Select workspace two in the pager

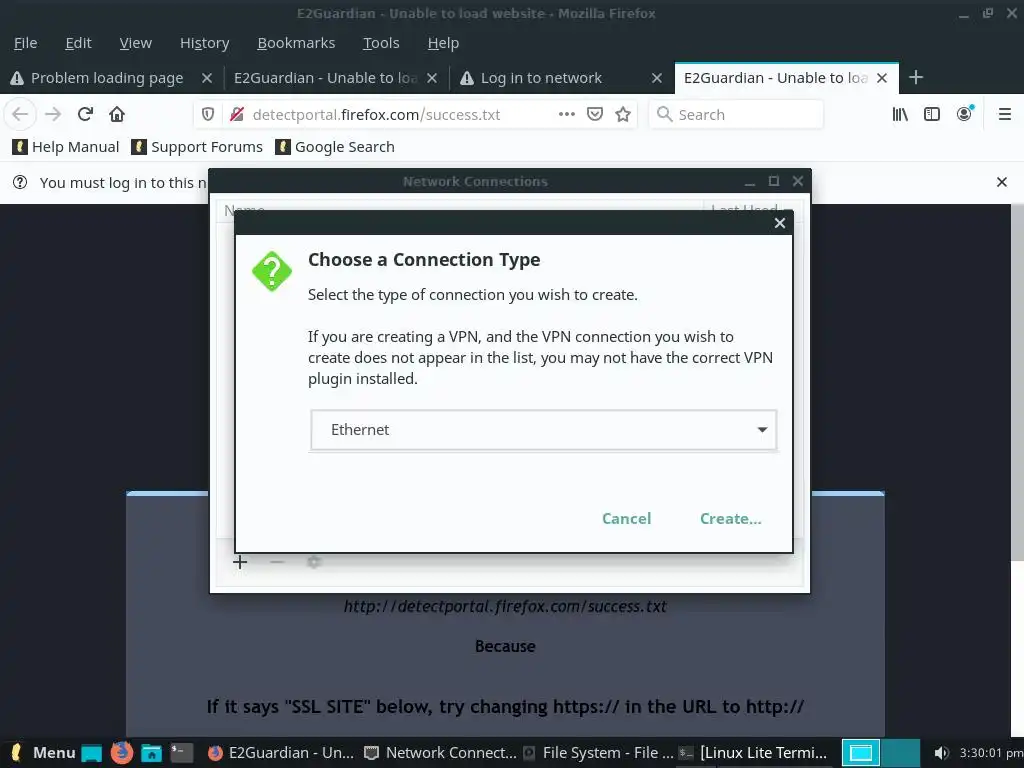pos(900,753)
